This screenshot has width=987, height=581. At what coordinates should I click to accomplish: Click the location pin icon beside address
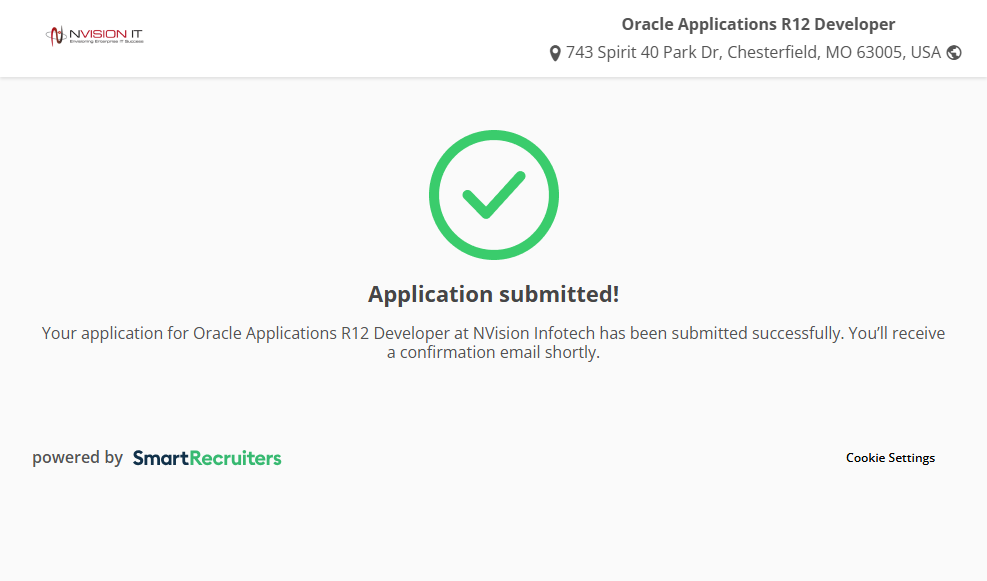pyautogui.click(x=555, y=53)
